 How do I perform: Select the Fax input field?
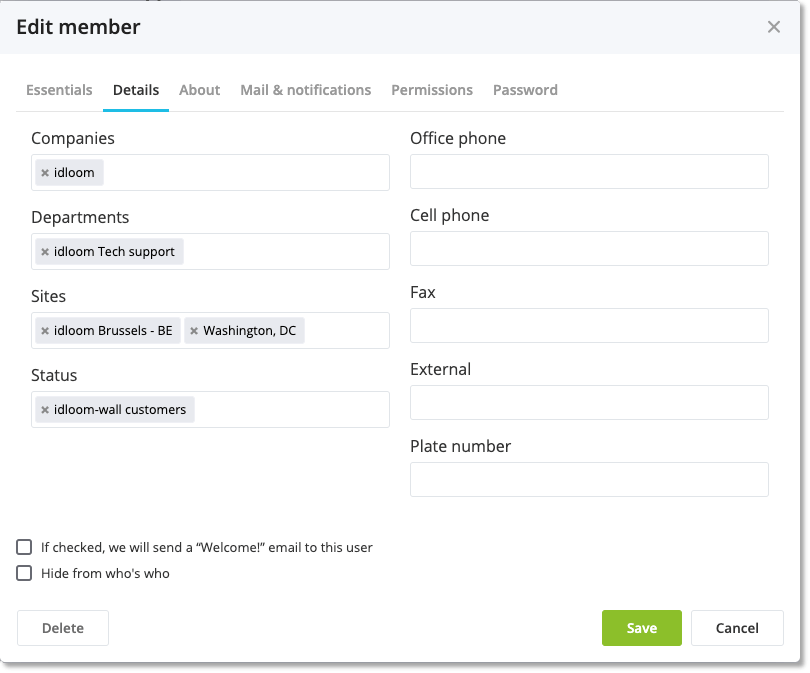click(x=589, y=325)
